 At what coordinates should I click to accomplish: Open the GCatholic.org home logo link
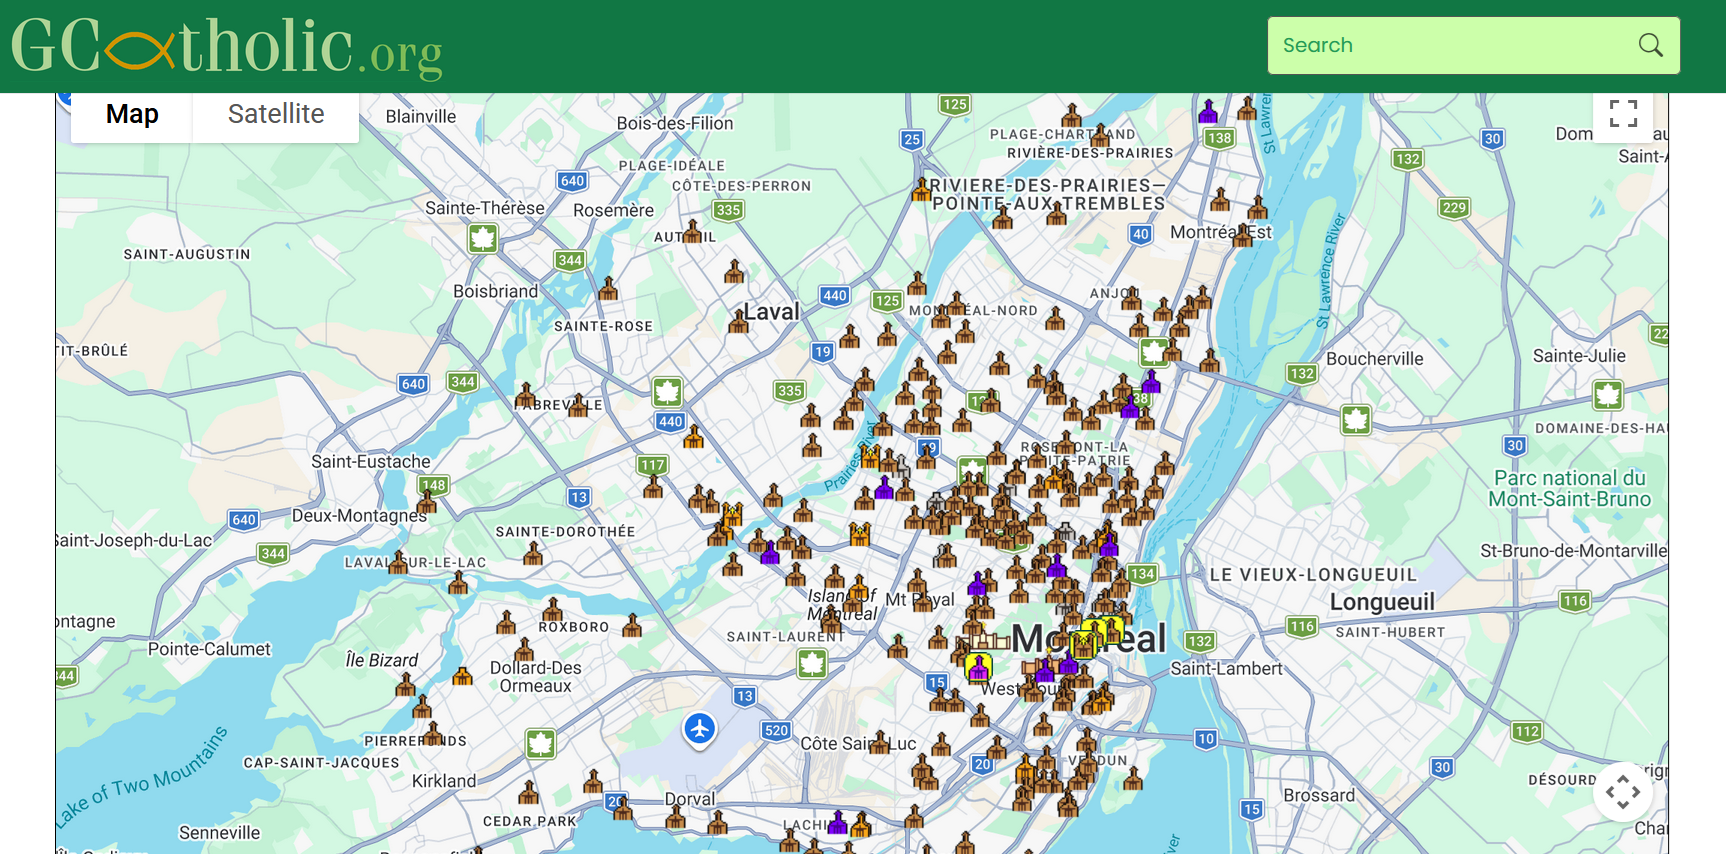227,47
